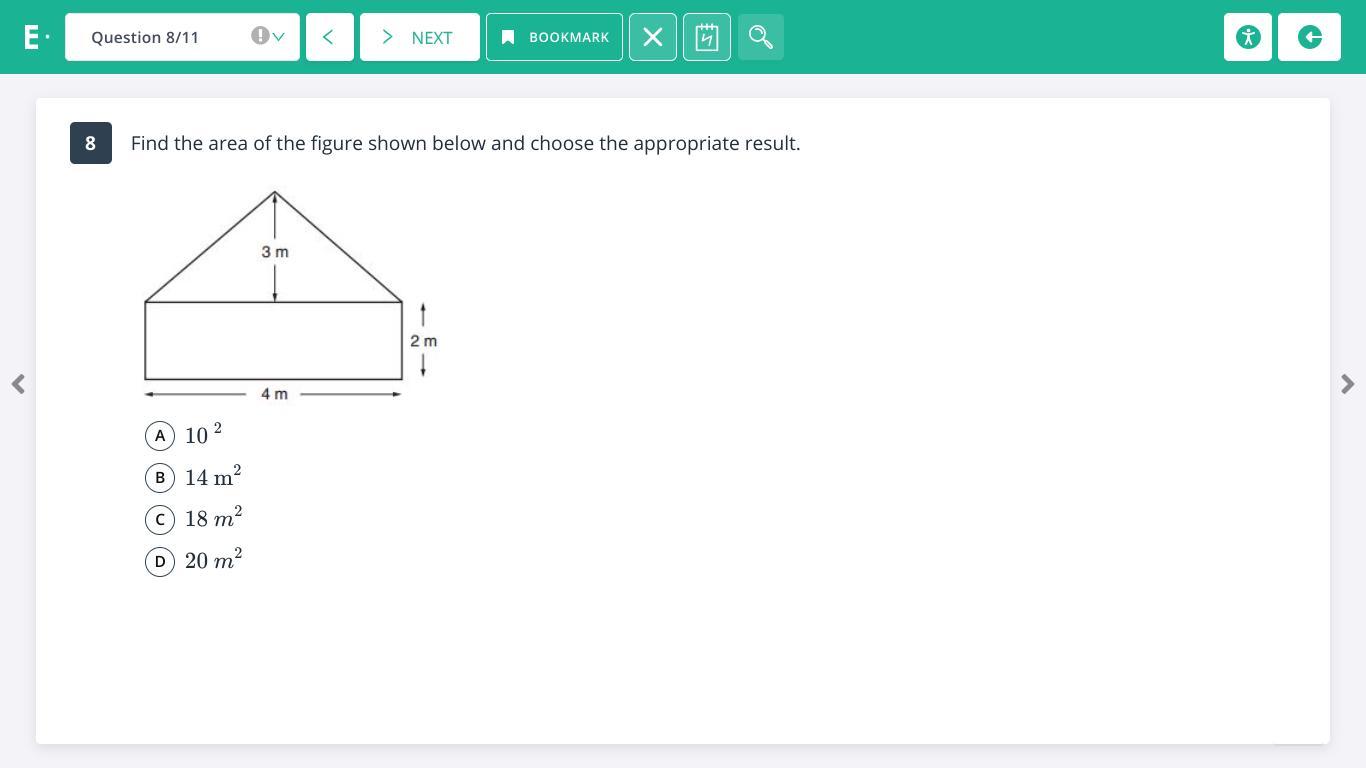Click left side page navigation arrow
The height and width of the screenshot is (768, 1366).
(18, 384)
